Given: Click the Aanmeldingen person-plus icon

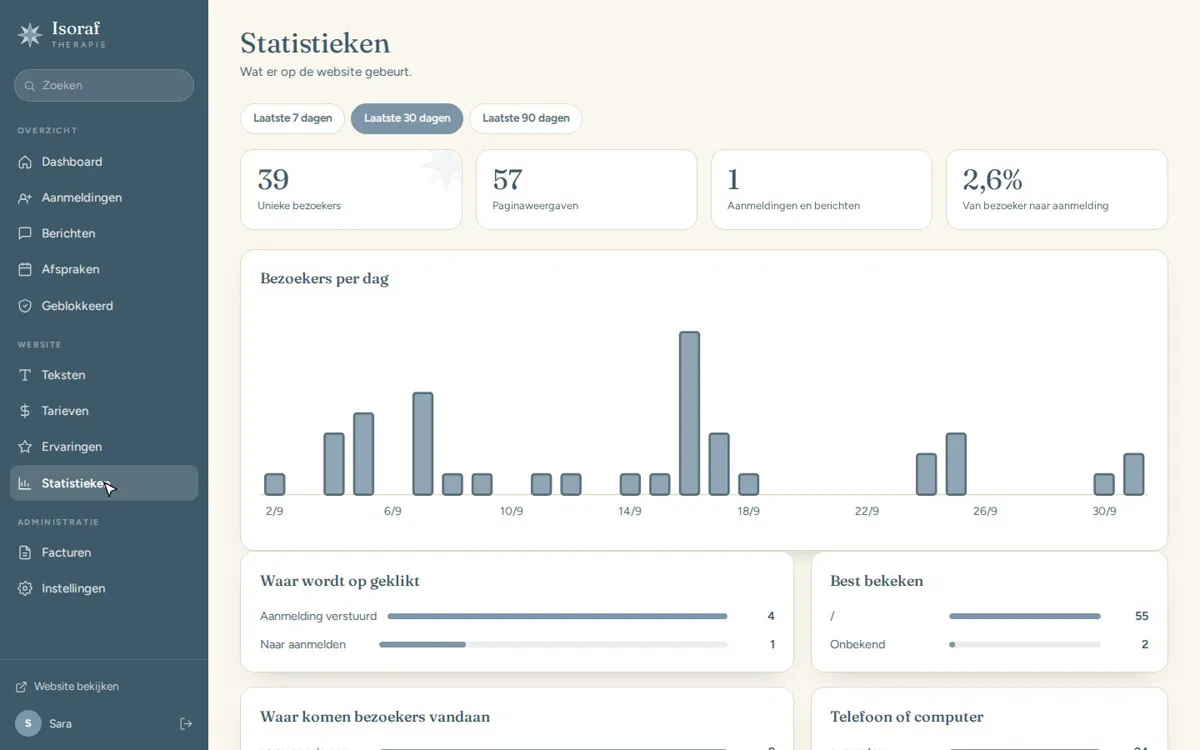Looking at the screenshot, I should [x=25, y=198].
